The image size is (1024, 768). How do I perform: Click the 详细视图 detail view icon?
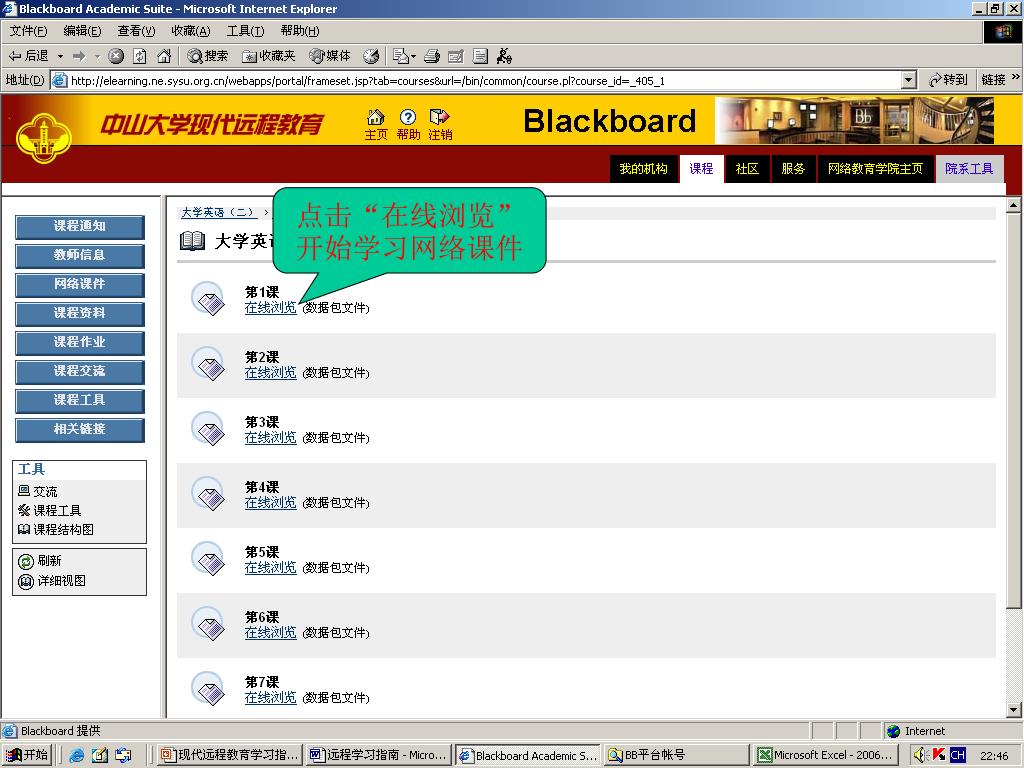click(x=25, y=581)
